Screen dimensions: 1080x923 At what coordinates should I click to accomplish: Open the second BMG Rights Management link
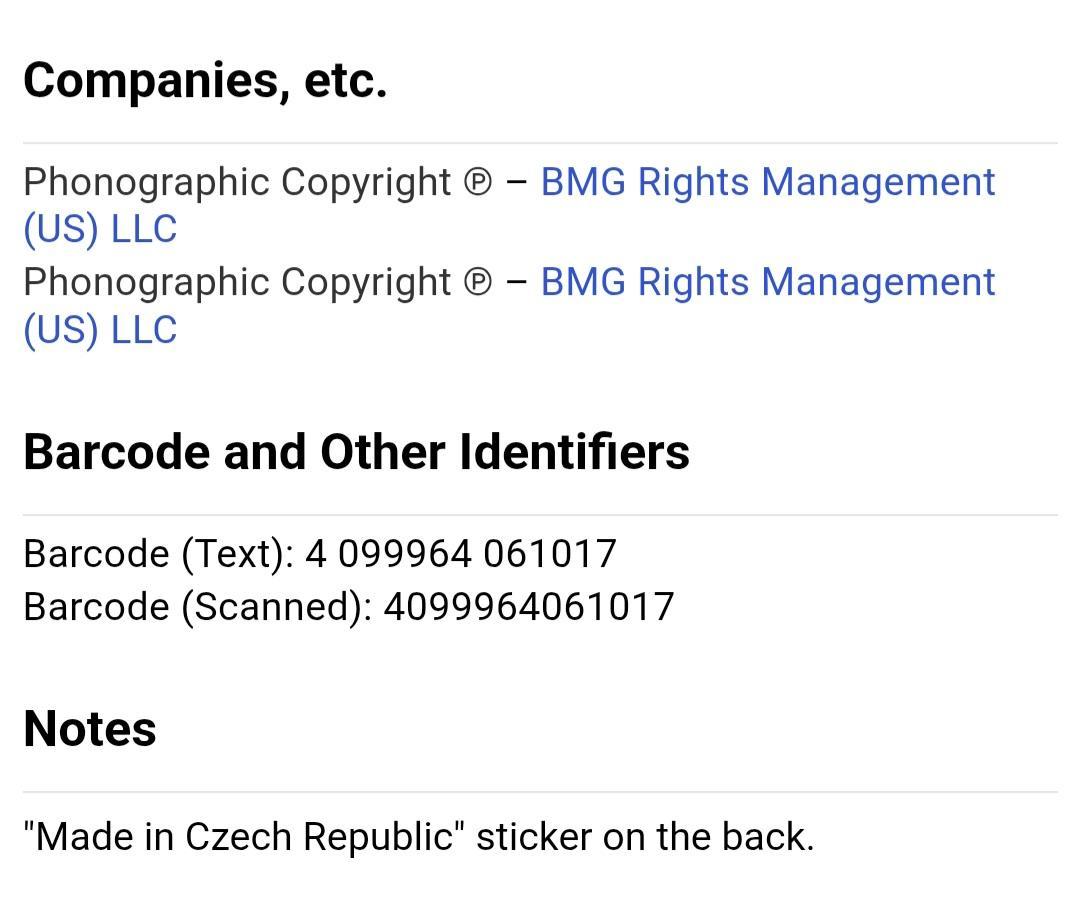(768, 282)
